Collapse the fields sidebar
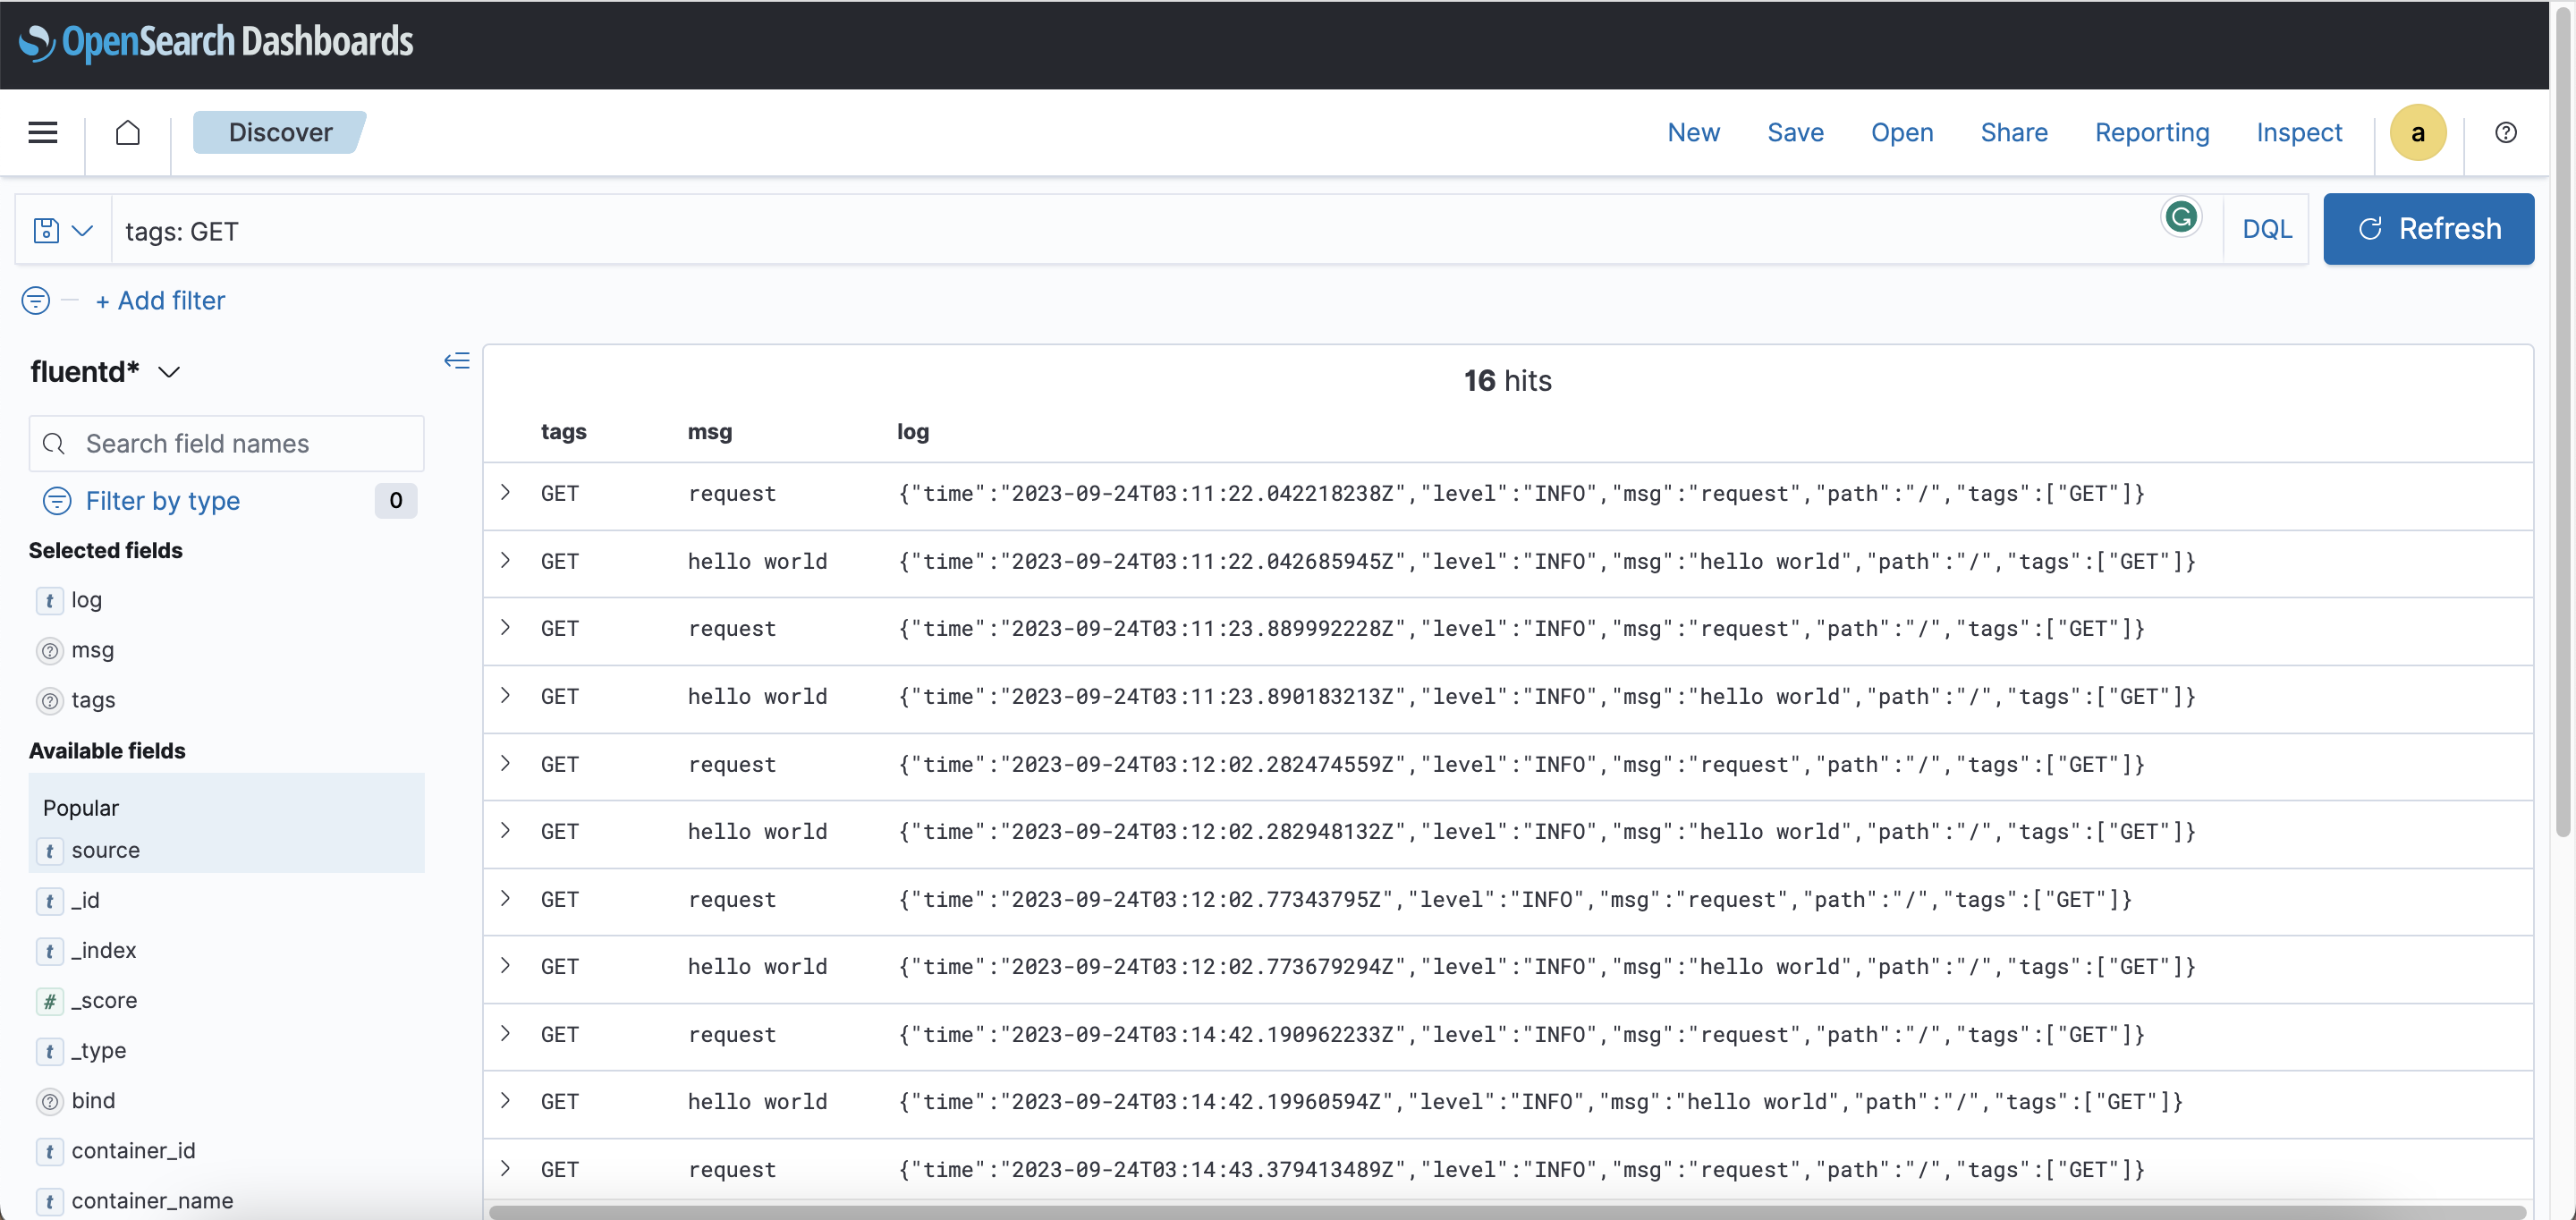The width and height of the screenshot is (2576, 1220). [x=457, y=360]
